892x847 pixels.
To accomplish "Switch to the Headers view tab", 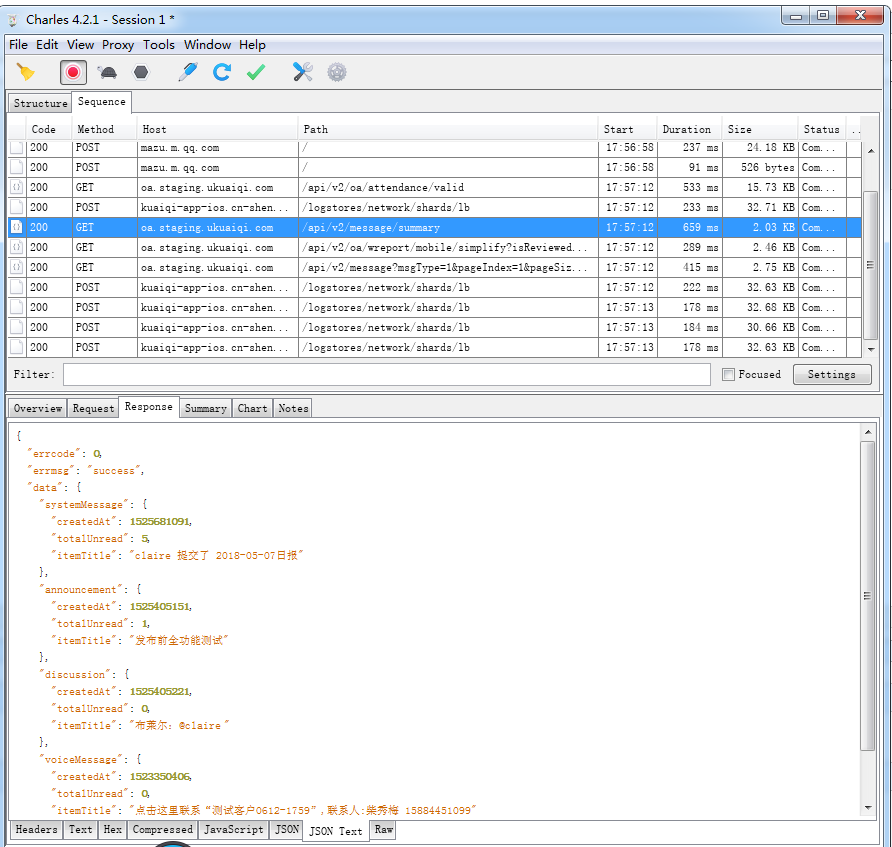I will [36, 829].
